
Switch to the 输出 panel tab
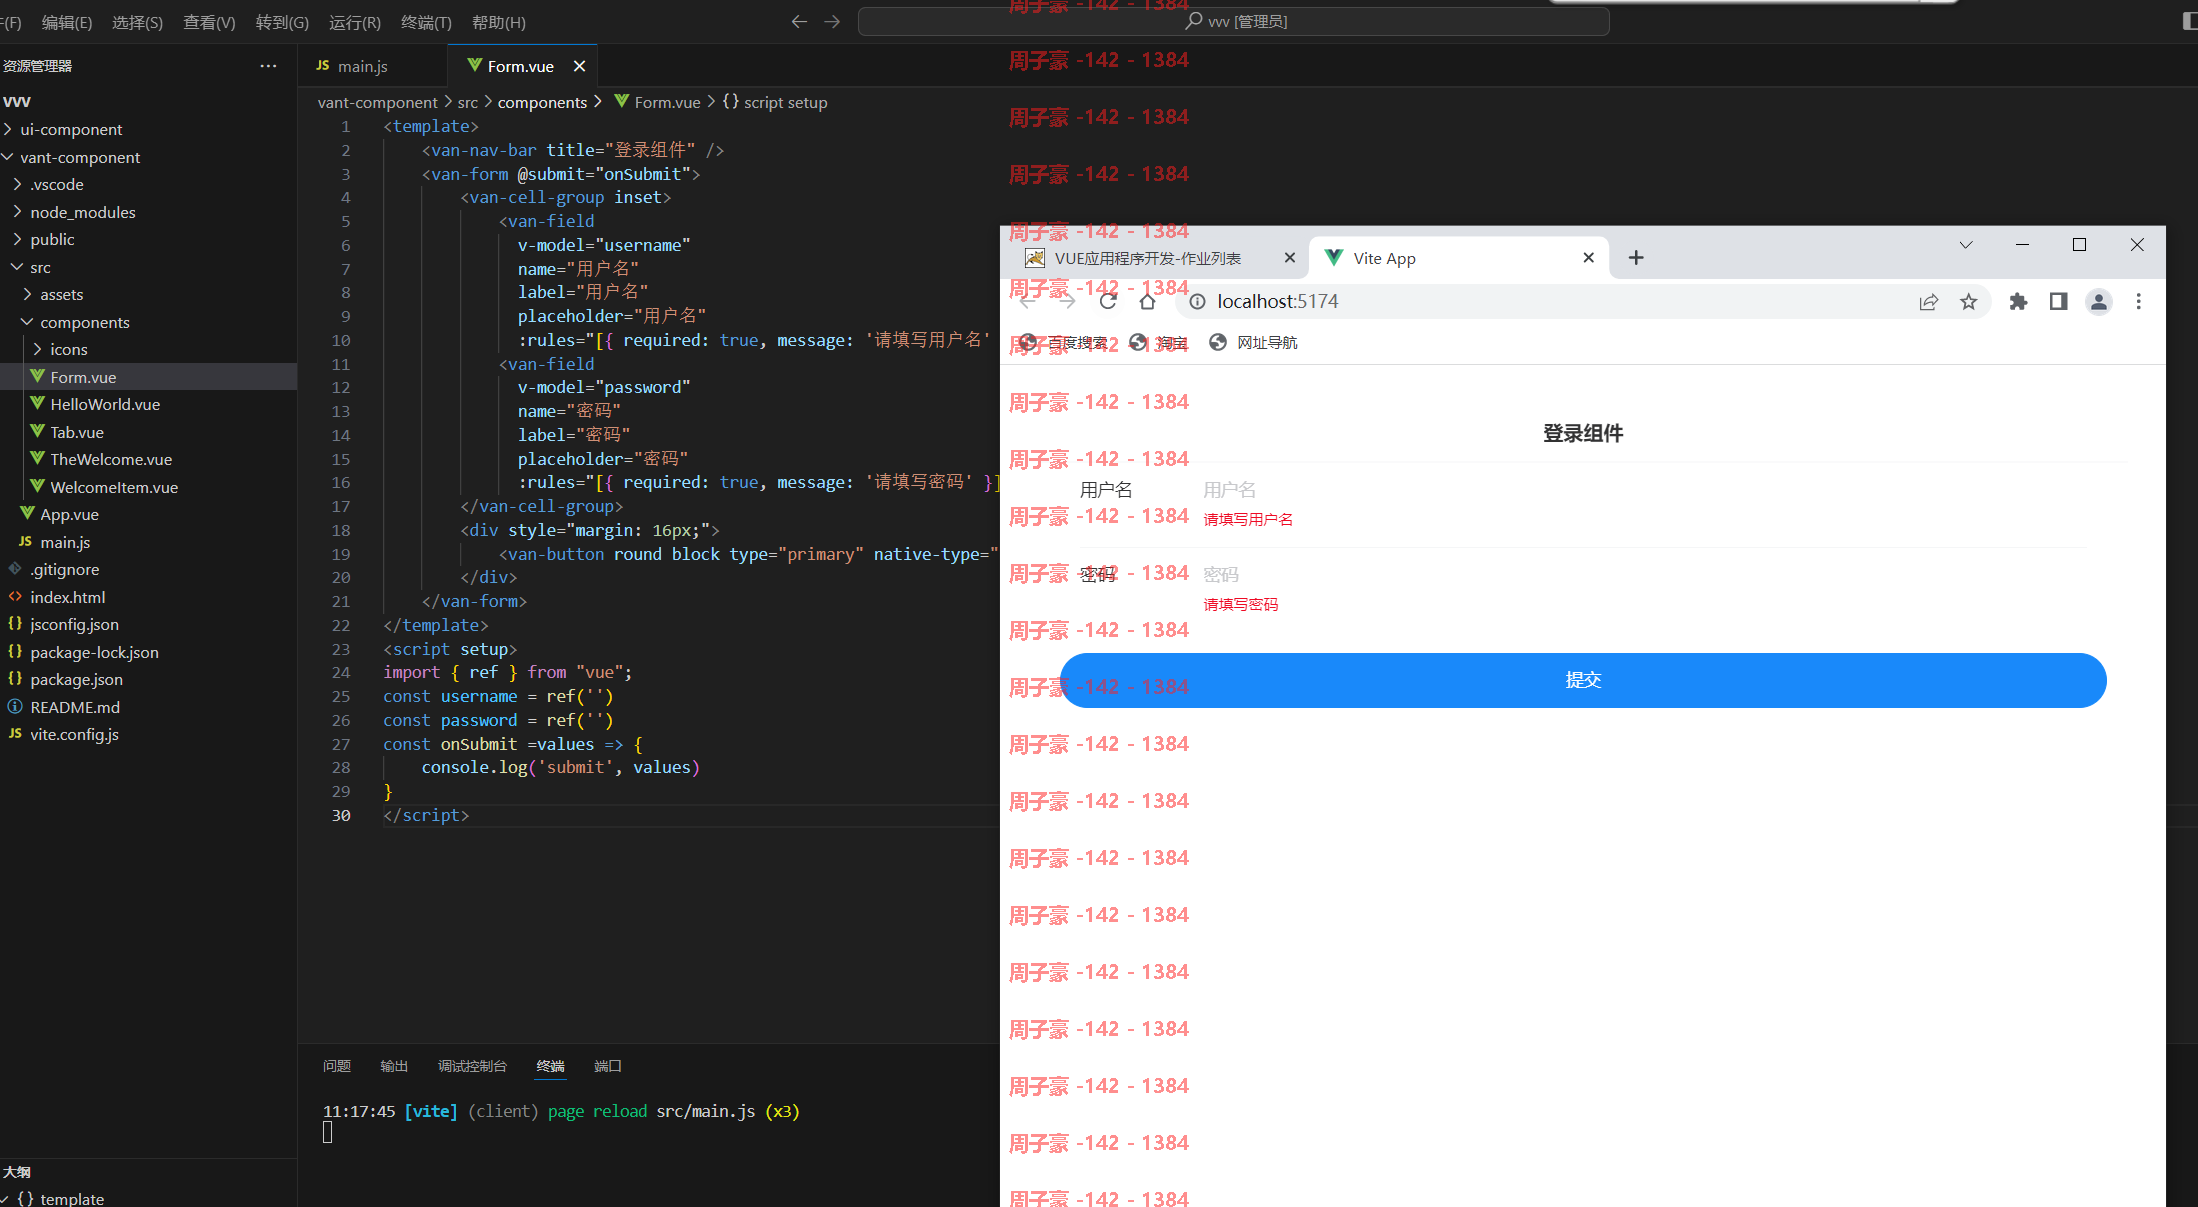394,1066
